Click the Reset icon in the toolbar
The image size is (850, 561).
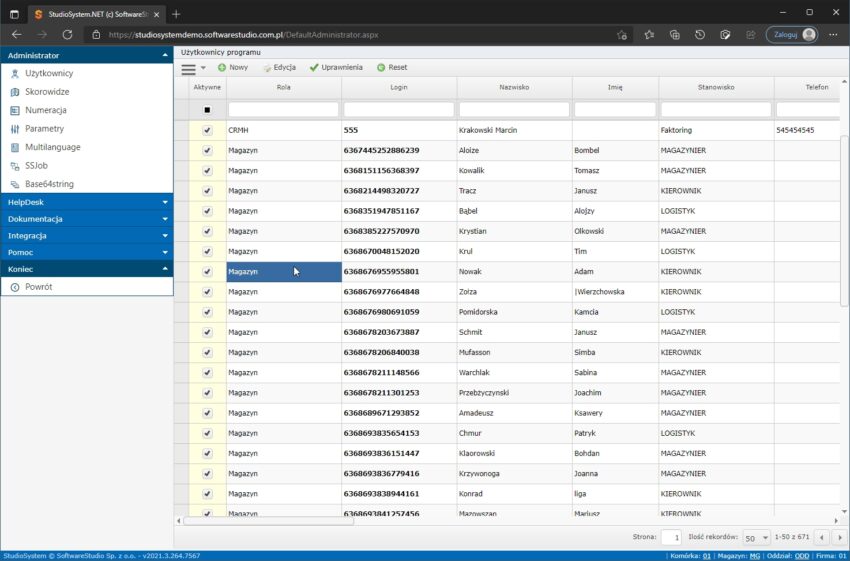[x=381, y=68]
